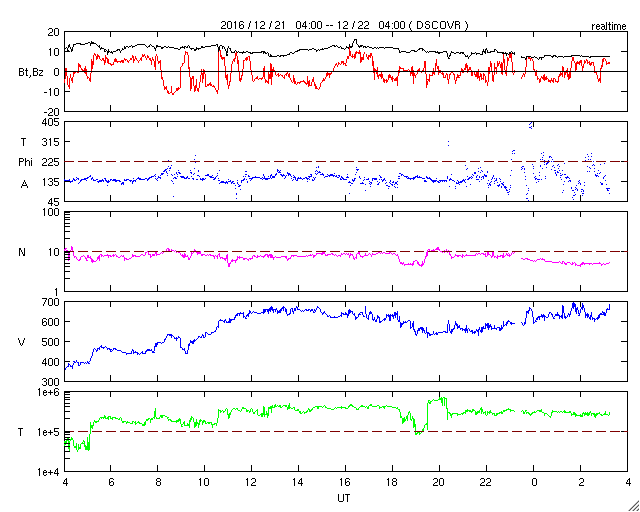Click the hour 12 tick on UT axis
This screenshot has width=640, height=512.
pos(250,483)
